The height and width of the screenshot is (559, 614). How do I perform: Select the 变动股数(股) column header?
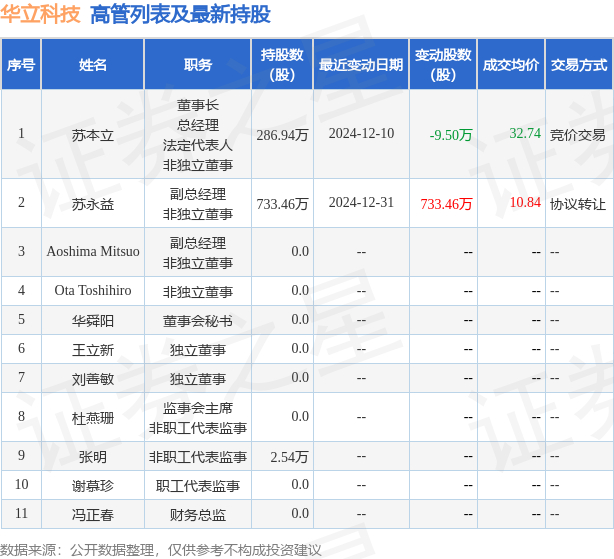(443, 65)
